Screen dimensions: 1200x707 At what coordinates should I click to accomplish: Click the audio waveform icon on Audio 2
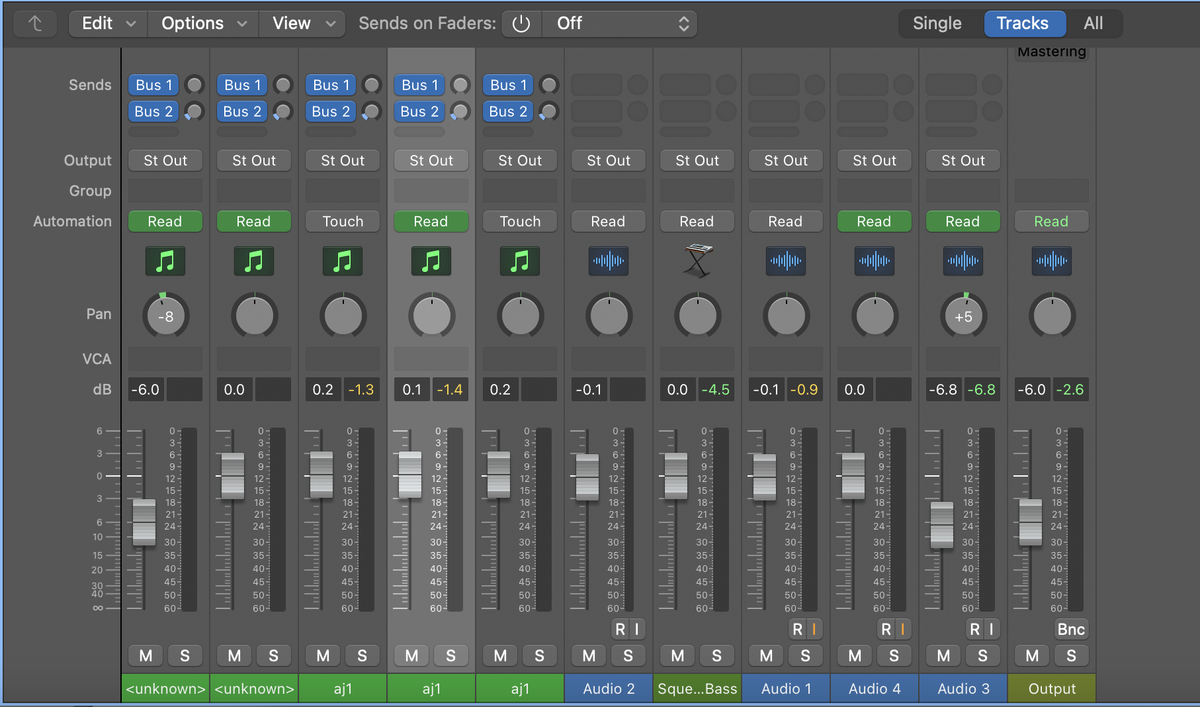608,262
